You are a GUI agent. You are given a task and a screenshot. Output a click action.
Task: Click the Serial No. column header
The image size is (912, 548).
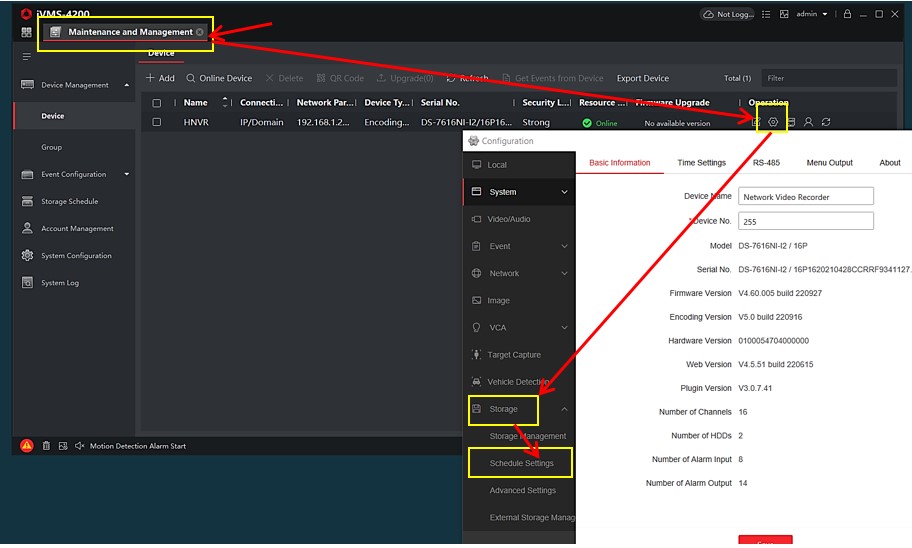pyautogui.click(x=440, y=102)
